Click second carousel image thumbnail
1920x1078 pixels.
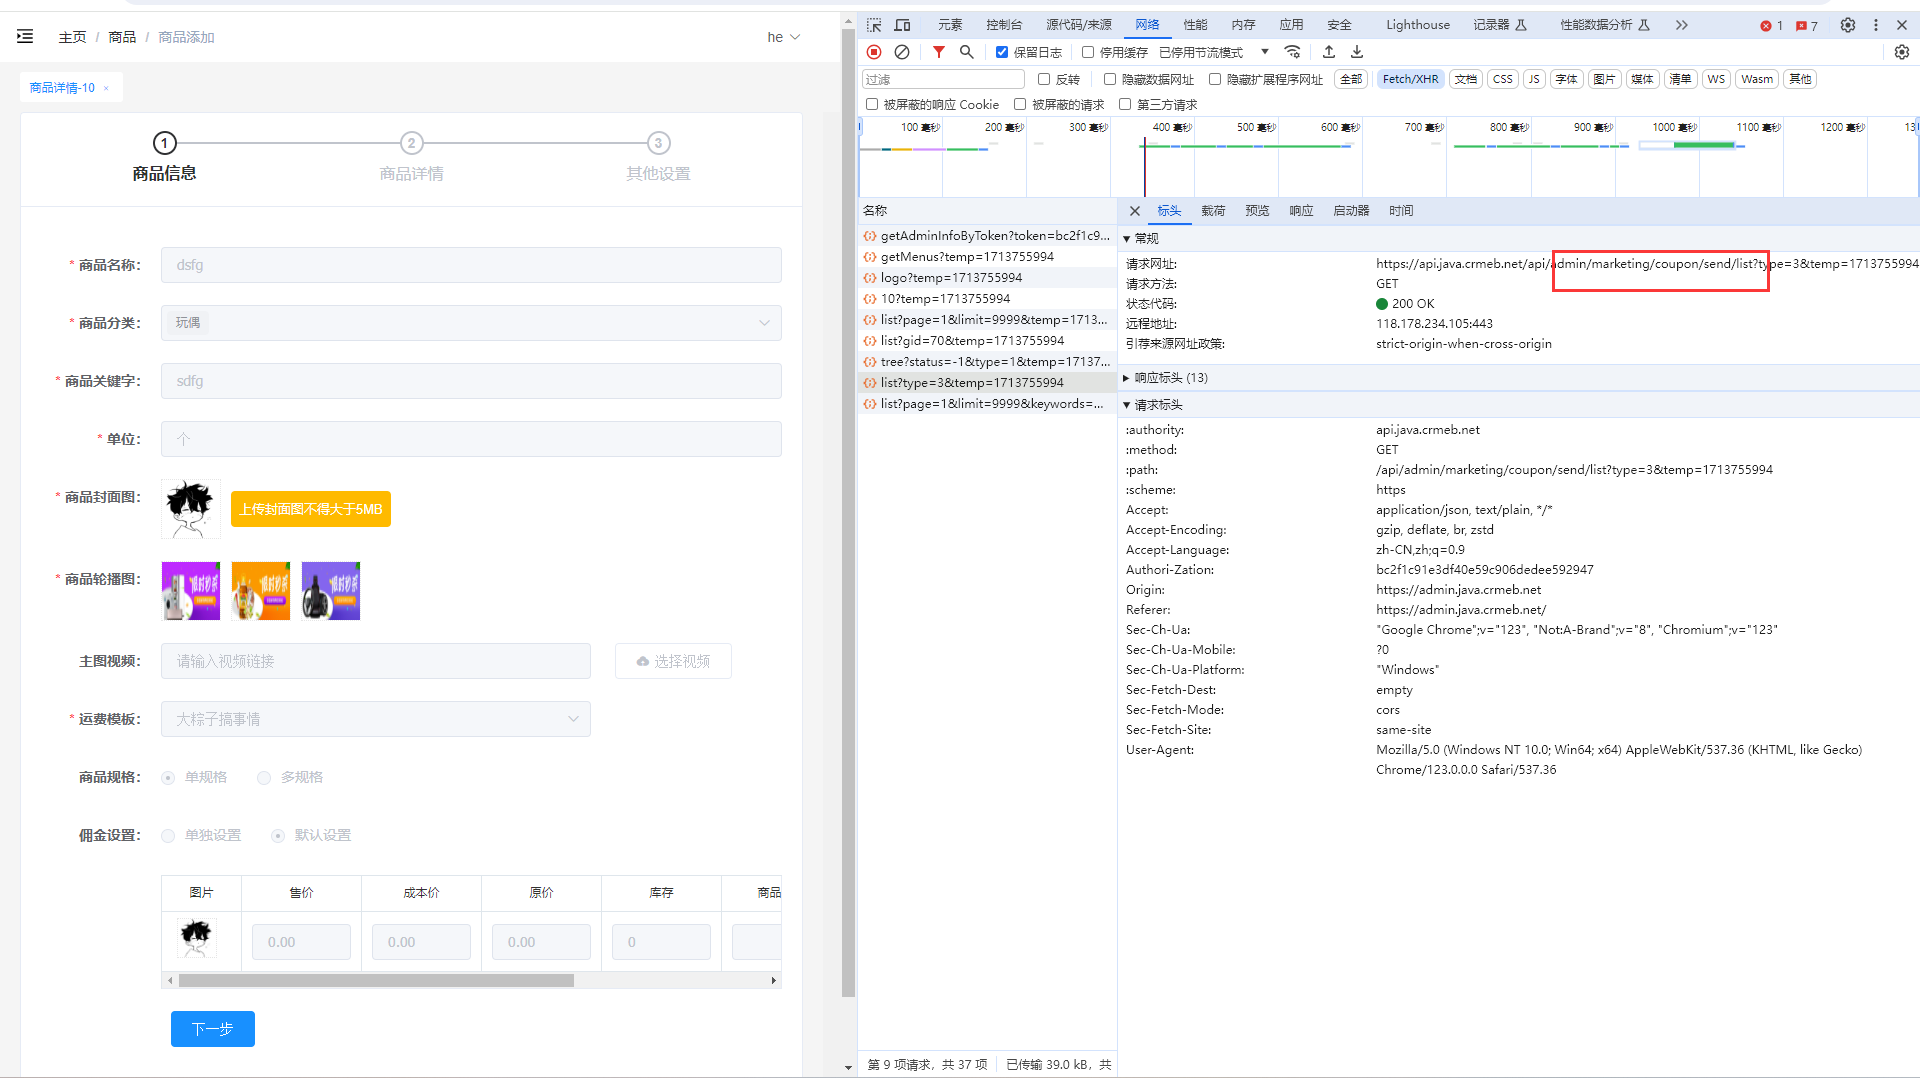(x=261, y=591)
